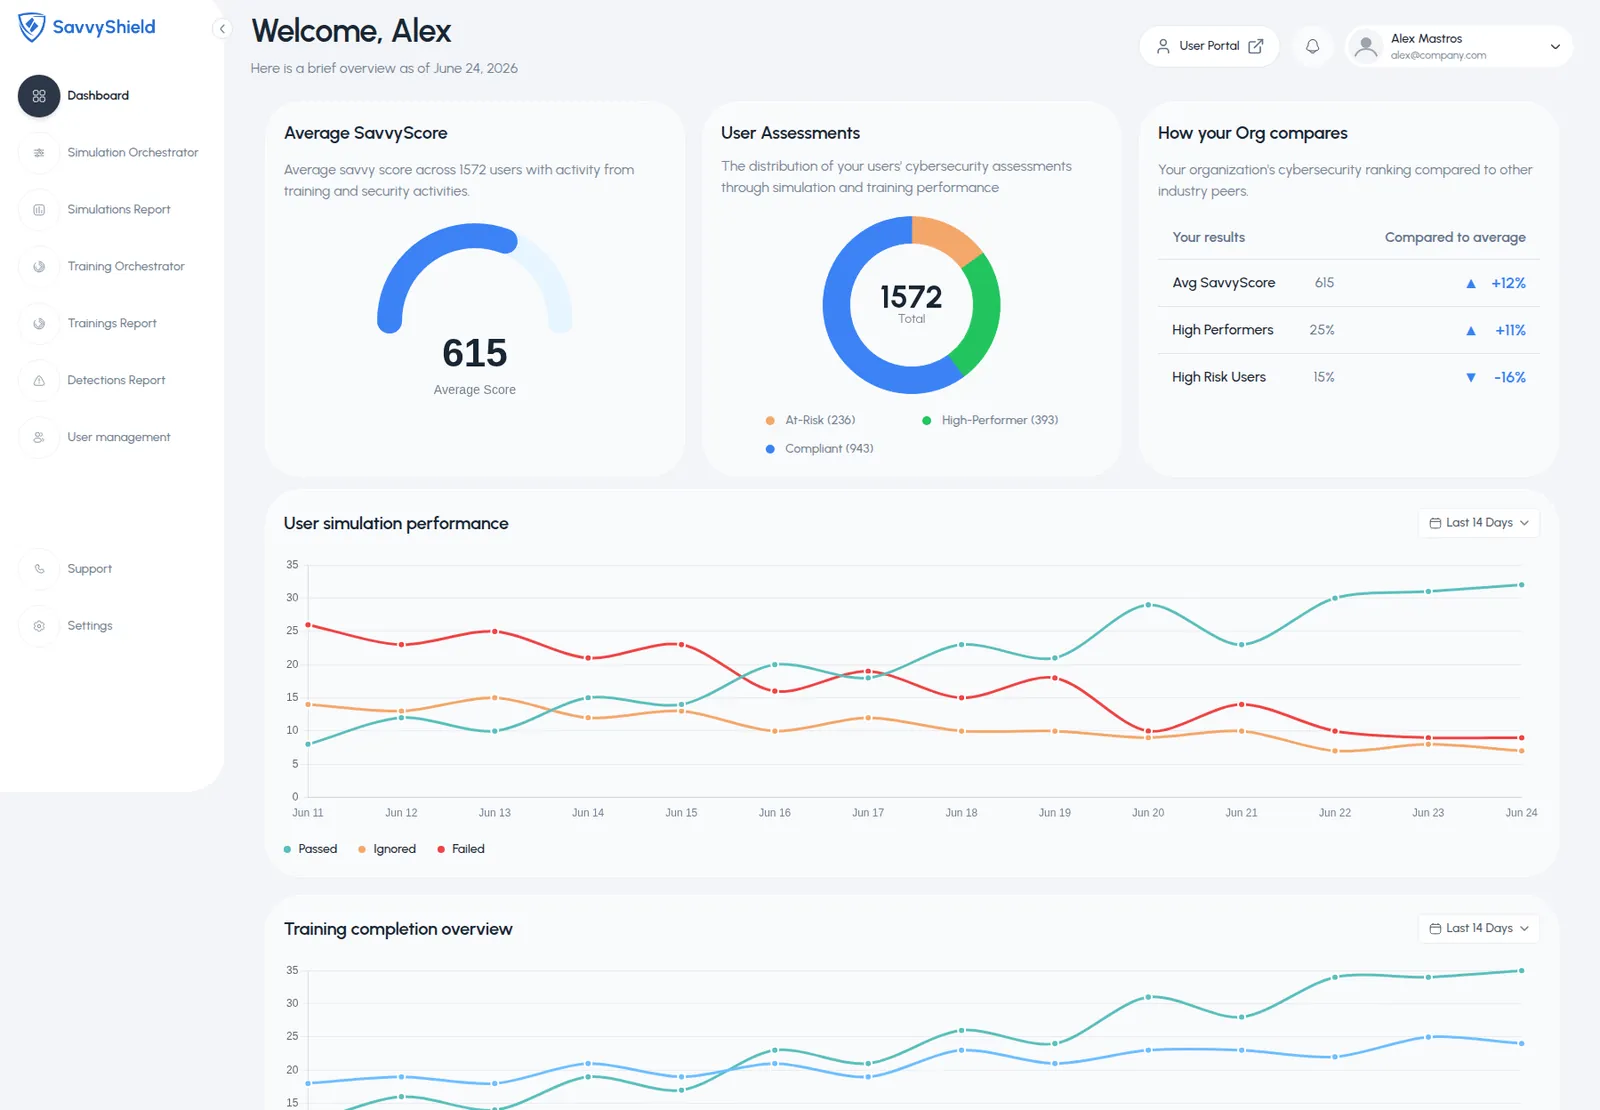Click the User management people icon
The height and width of the screenshot is (1110, 1600).
click(x=39, y=438)
